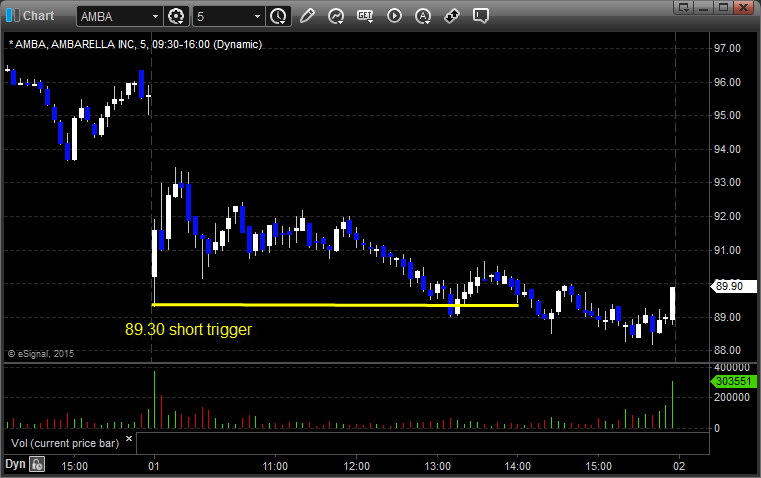Maximize the Chart window
The image size is (761, 478).
[x=723, y=7]
